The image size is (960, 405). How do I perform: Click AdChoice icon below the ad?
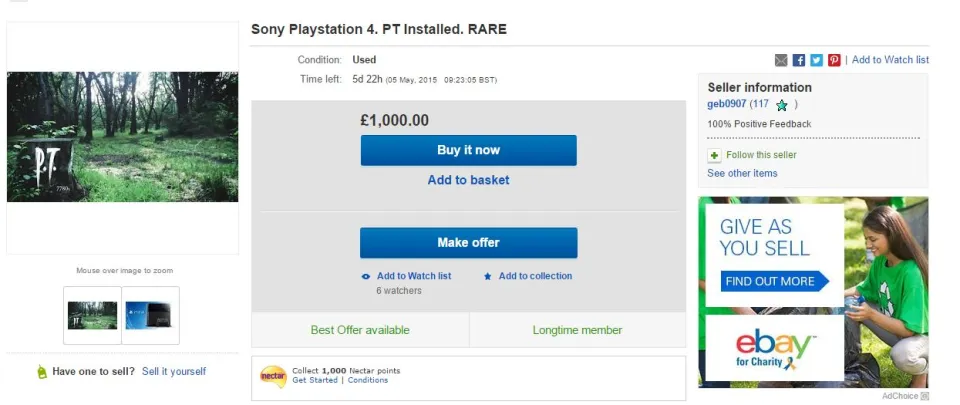pyautogui.click(x=924, y=397)
